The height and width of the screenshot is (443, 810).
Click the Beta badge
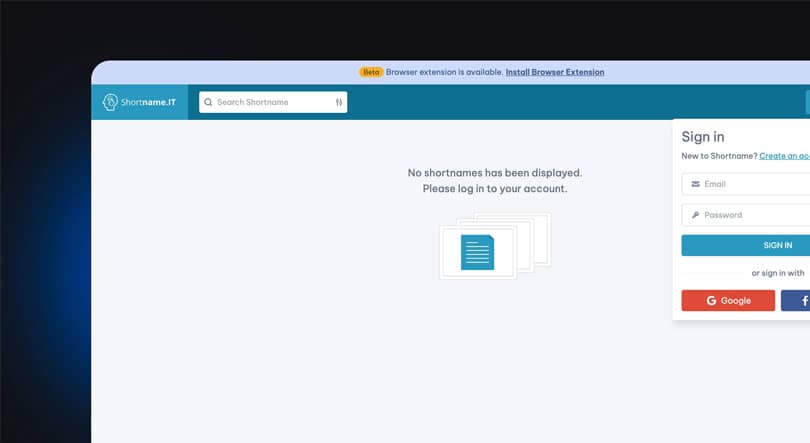click(371, 72)
